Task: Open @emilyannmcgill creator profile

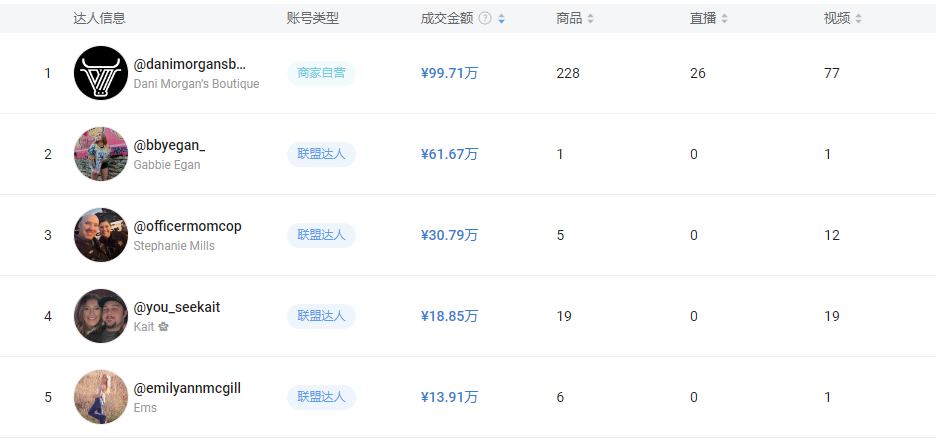Action: (x=187, y=388)
